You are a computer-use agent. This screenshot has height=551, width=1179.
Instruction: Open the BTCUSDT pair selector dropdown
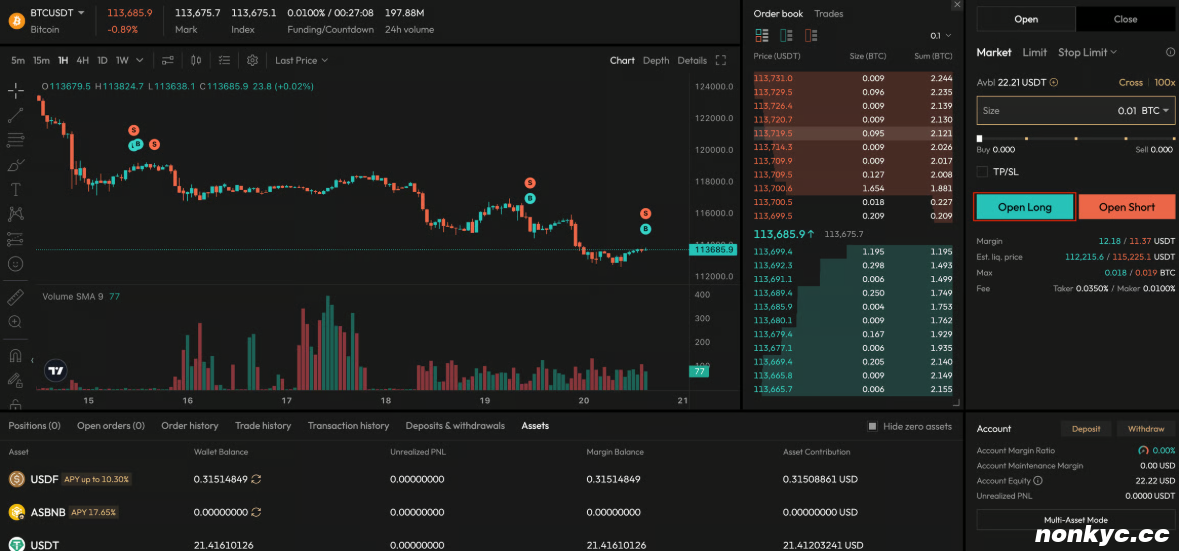click(x=57, y=13)
